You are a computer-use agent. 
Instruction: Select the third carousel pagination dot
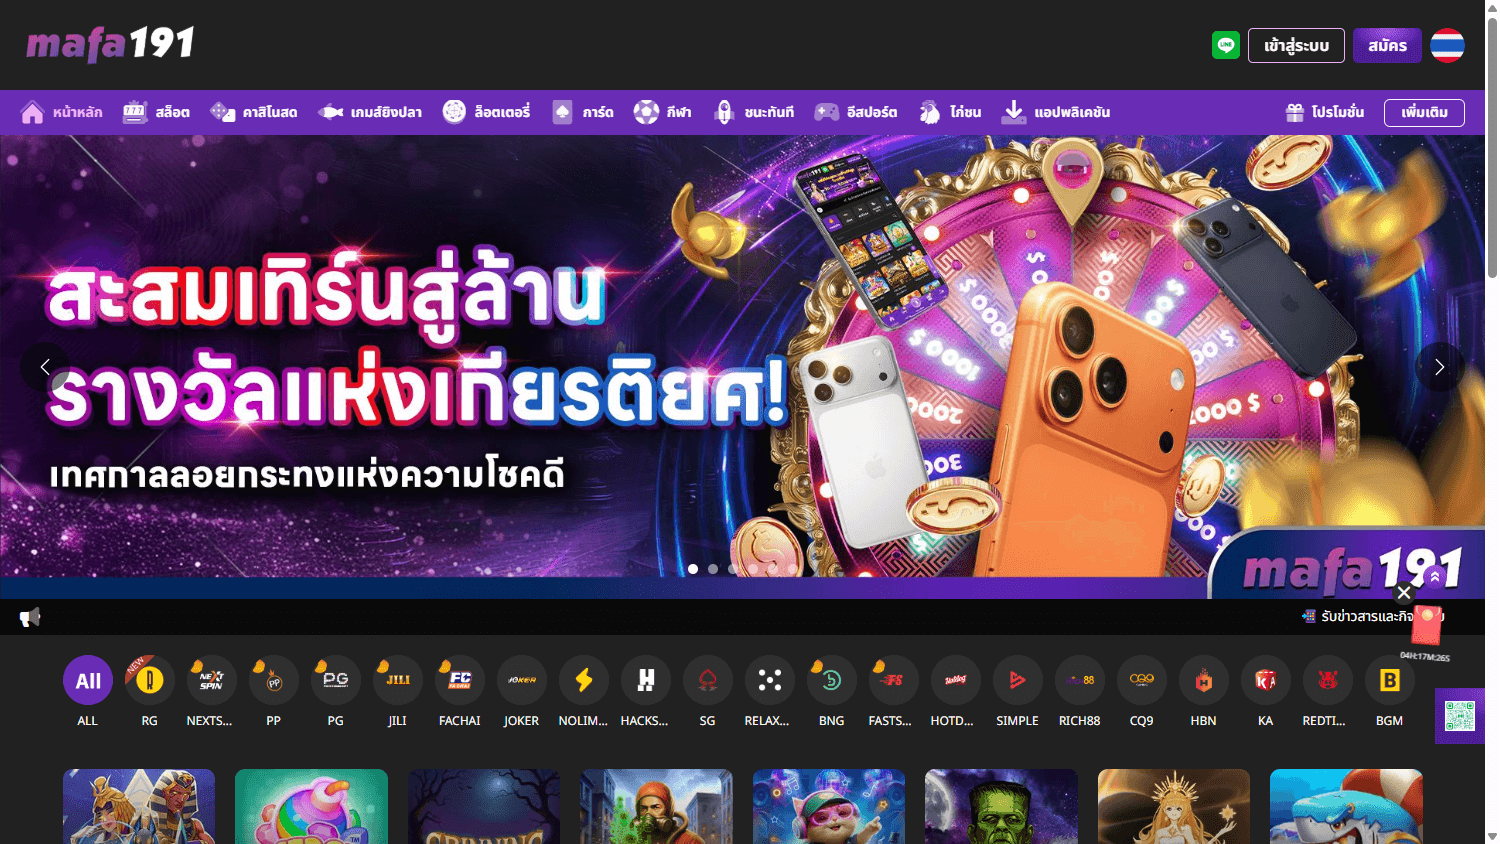(732, 568)
